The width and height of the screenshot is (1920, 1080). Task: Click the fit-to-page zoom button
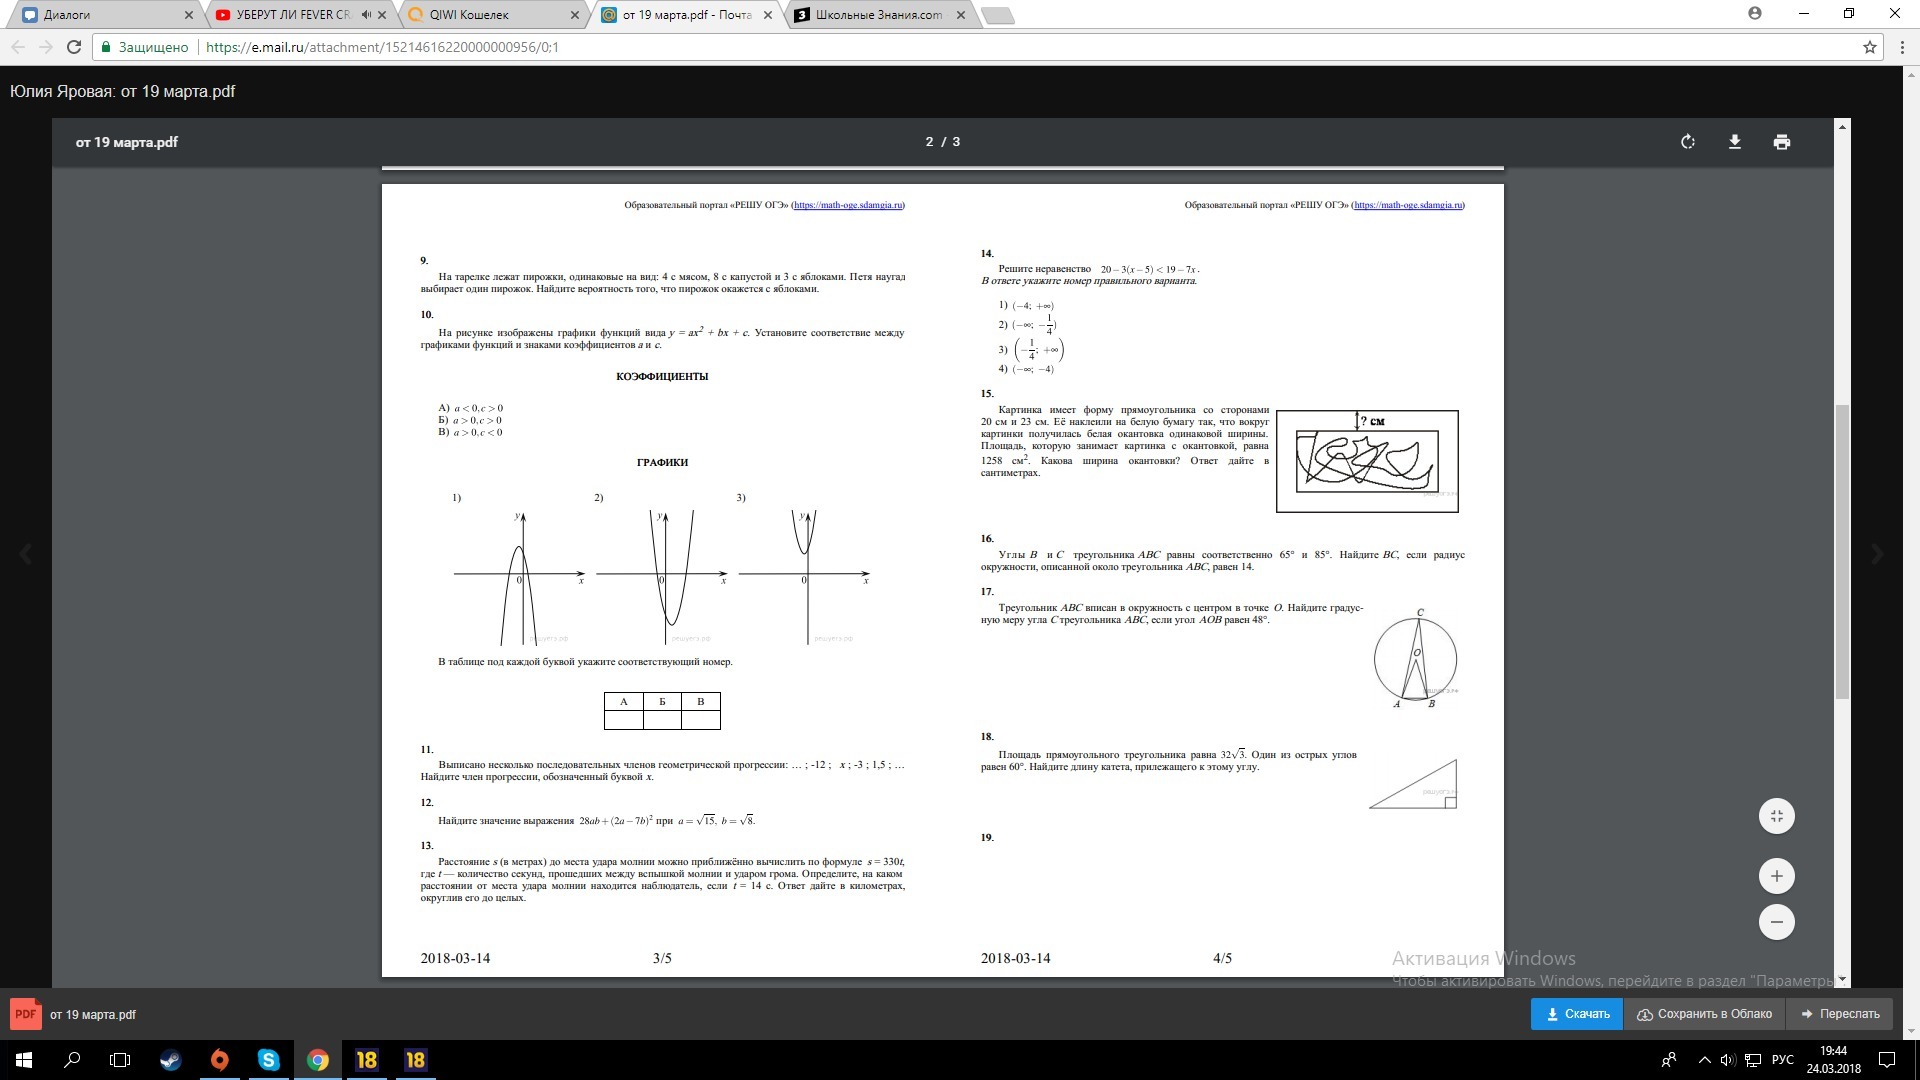(x=1777, y=816)
